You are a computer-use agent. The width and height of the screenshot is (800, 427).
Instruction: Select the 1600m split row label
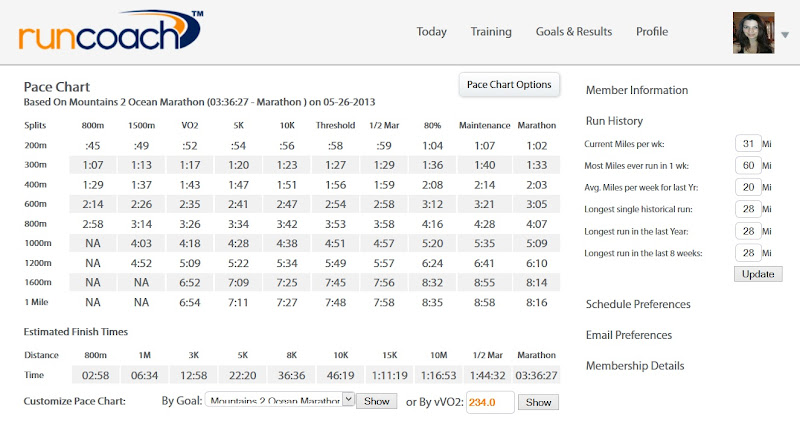[38, 282]
